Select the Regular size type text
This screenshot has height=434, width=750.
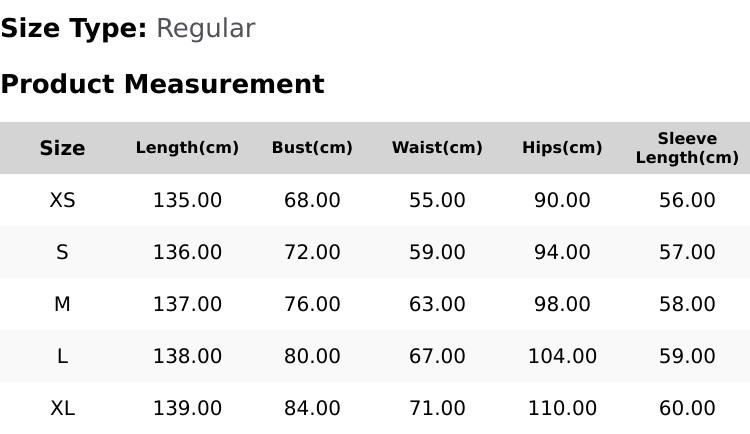point(206,29)
